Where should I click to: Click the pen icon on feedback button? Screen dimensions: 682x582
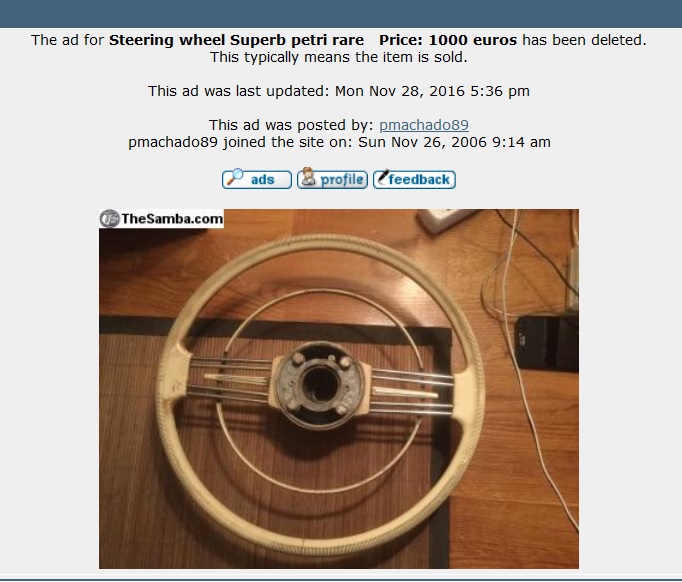tap(383, 177)
